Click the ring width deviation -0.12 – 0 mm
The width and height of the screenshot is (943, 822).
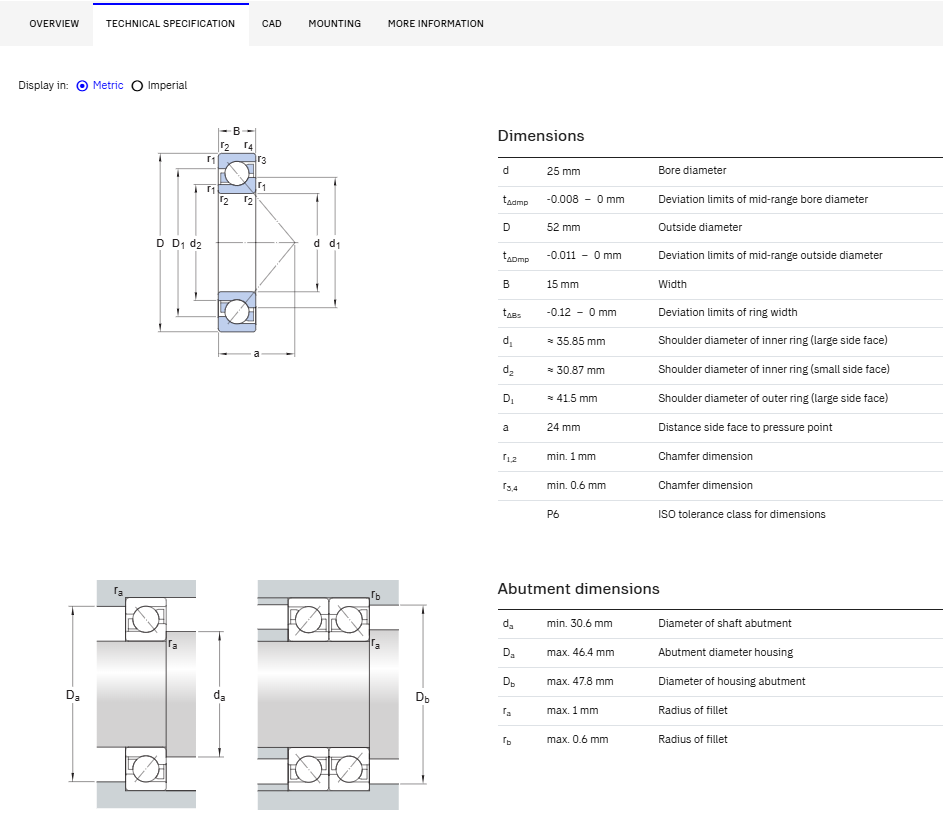click(x=581, y=312)
